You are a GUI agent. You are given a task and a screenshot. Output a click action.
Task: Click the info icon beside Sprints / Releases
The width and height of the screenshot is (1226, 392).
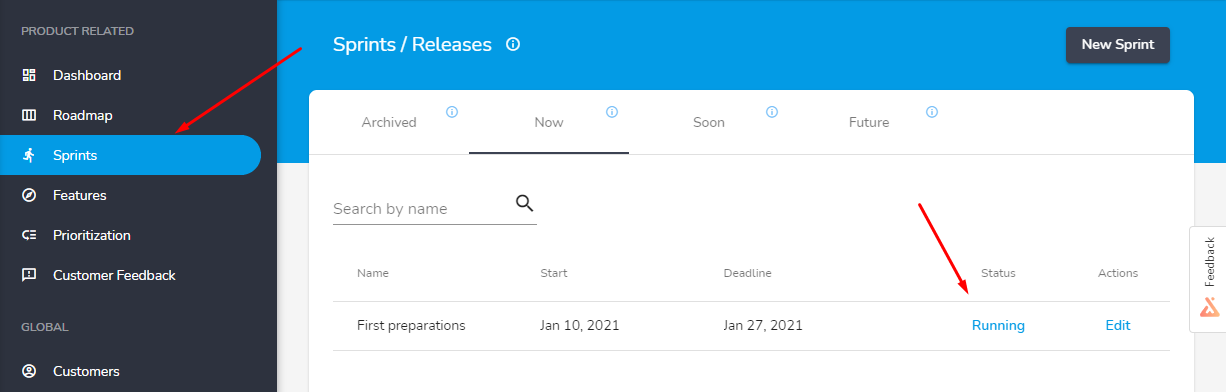coord(513,44)
